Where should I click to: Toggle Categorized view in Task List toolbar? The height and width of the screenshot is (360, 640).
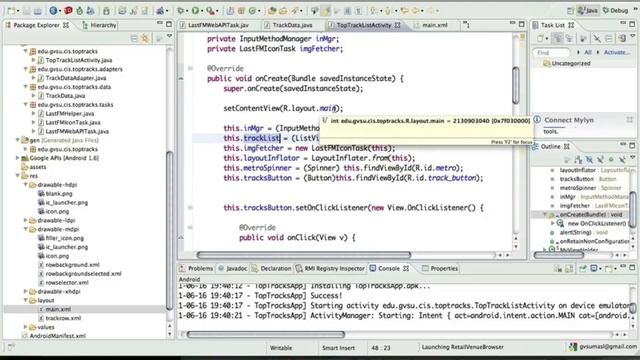click(557, 38)
